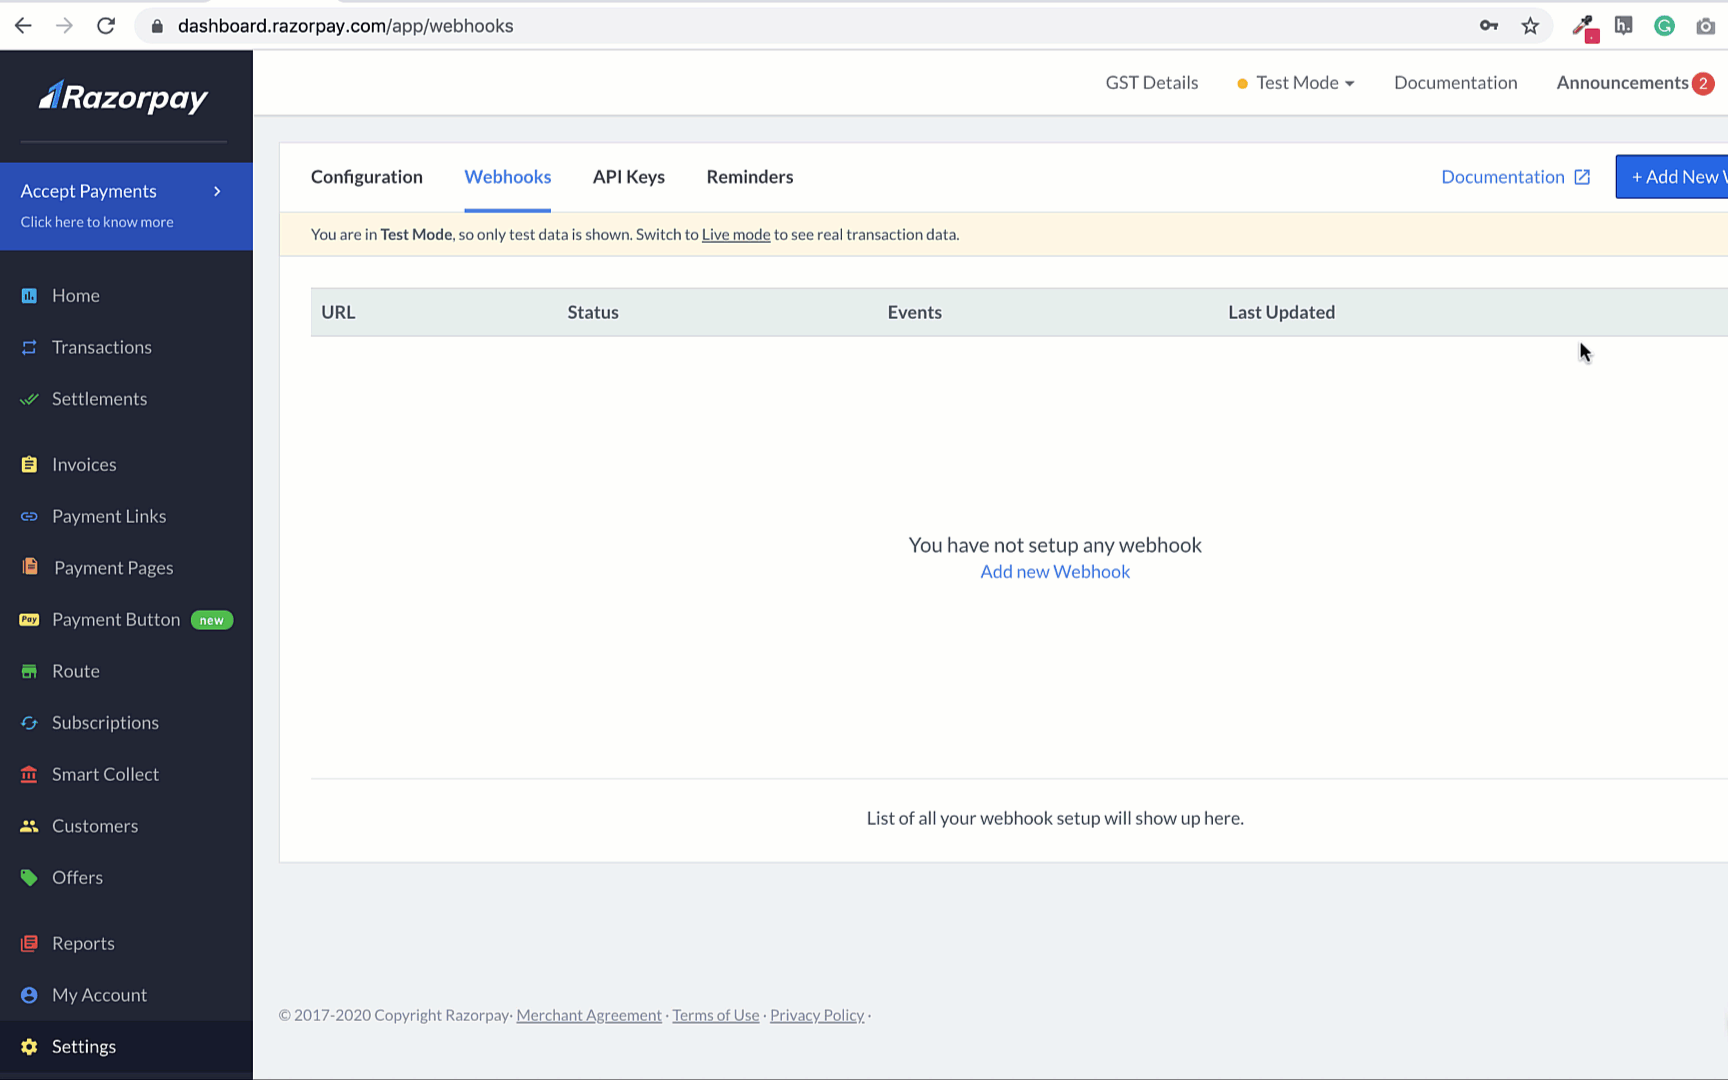Click the Payment Links chain icon

pos(29,516)
